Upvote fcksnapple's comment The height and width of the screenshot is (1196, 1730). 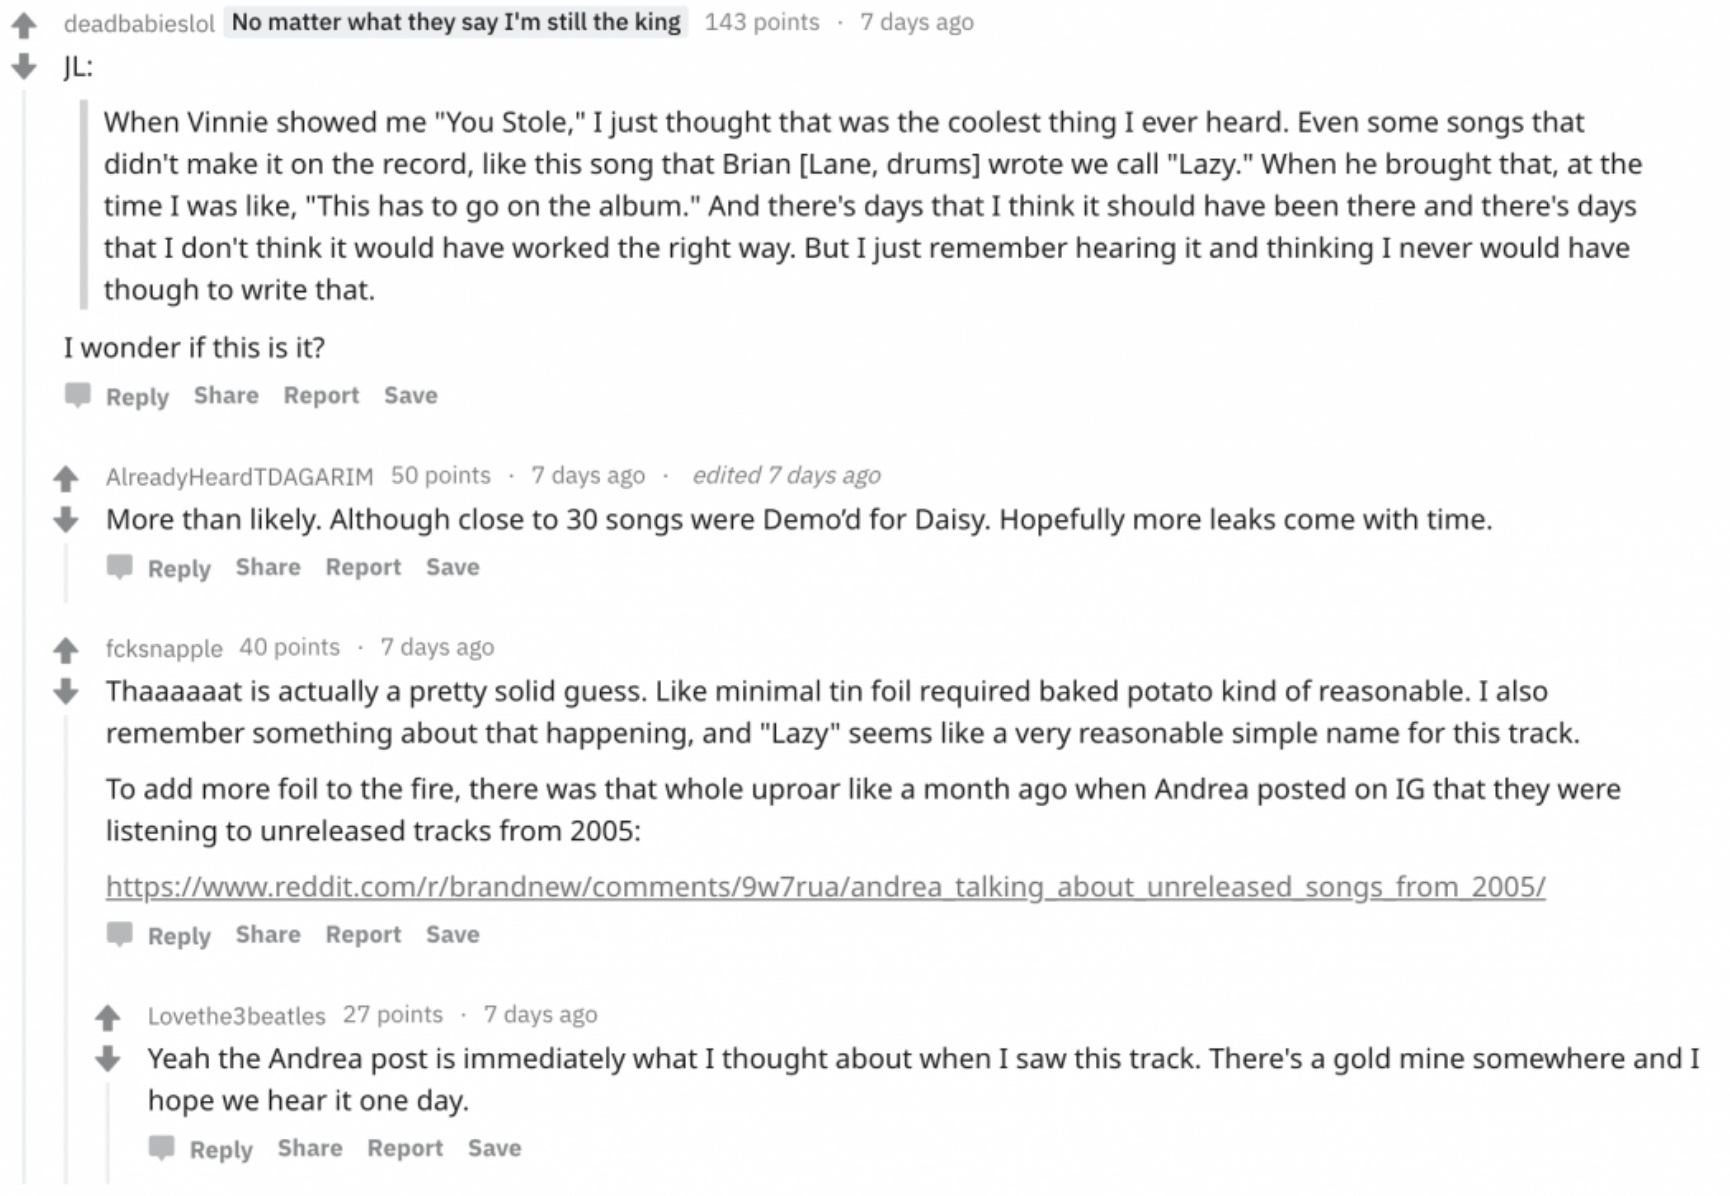pos(66,650)
